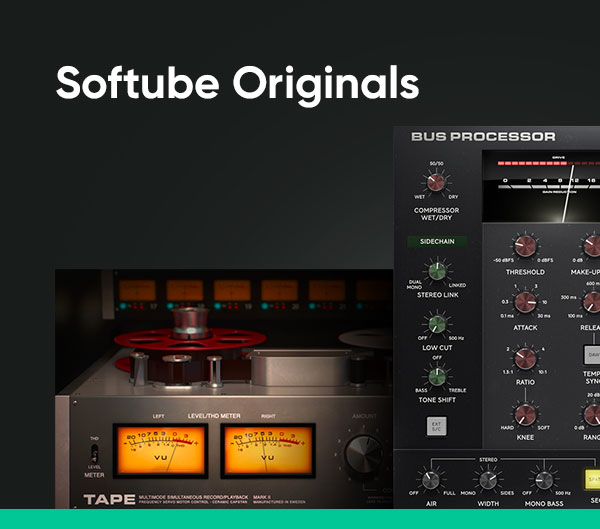Click the Tone Shift knob
Image resolution: width=600 pixels, height=529 pixels.
click(x=437, y=377)
